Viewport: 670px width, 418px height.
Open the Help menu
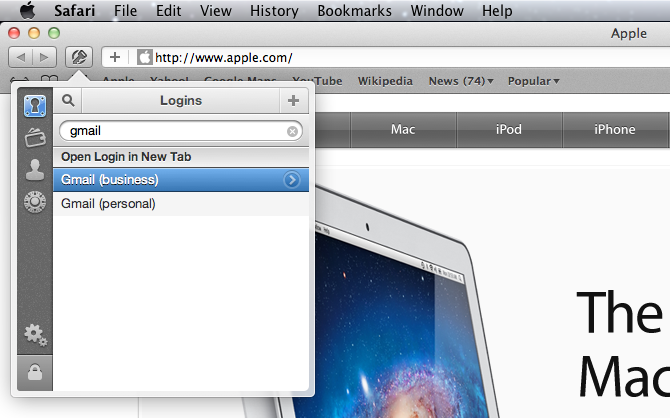coord(497,11)
